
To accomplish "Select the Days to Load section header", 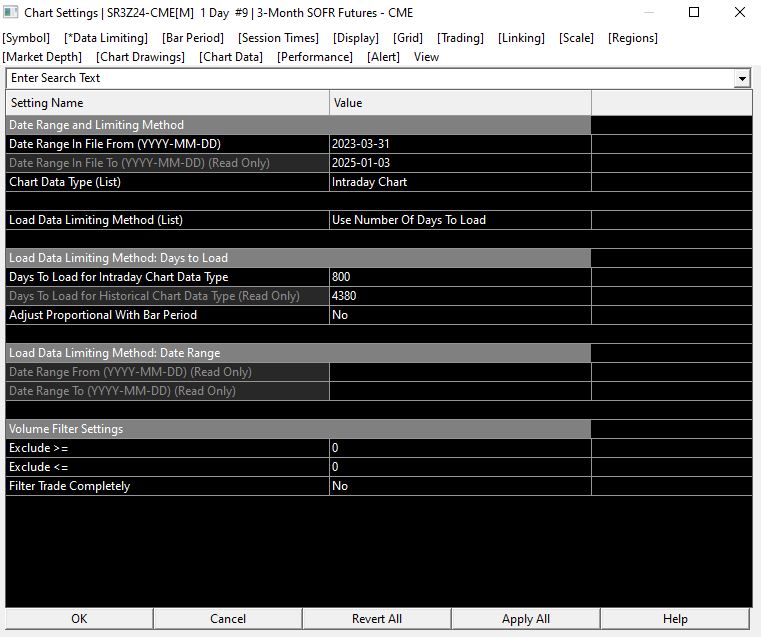I will 298,258.
